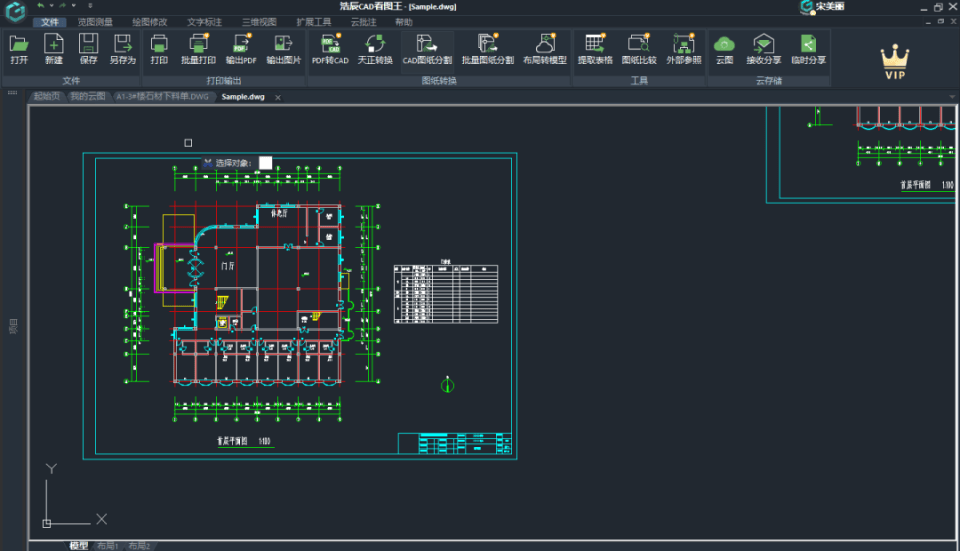Screen dimensions: 960x551
Task: Click the door schedule table in the drawing
Action: [x=446, y=293]
